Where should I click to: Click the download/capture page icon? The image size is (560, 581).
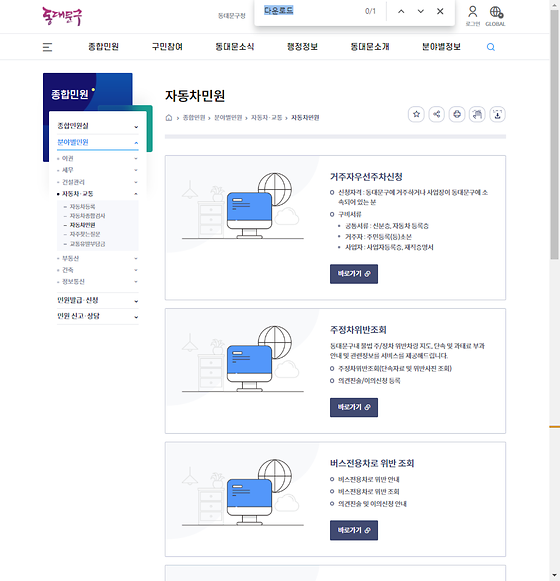(497, 114)
